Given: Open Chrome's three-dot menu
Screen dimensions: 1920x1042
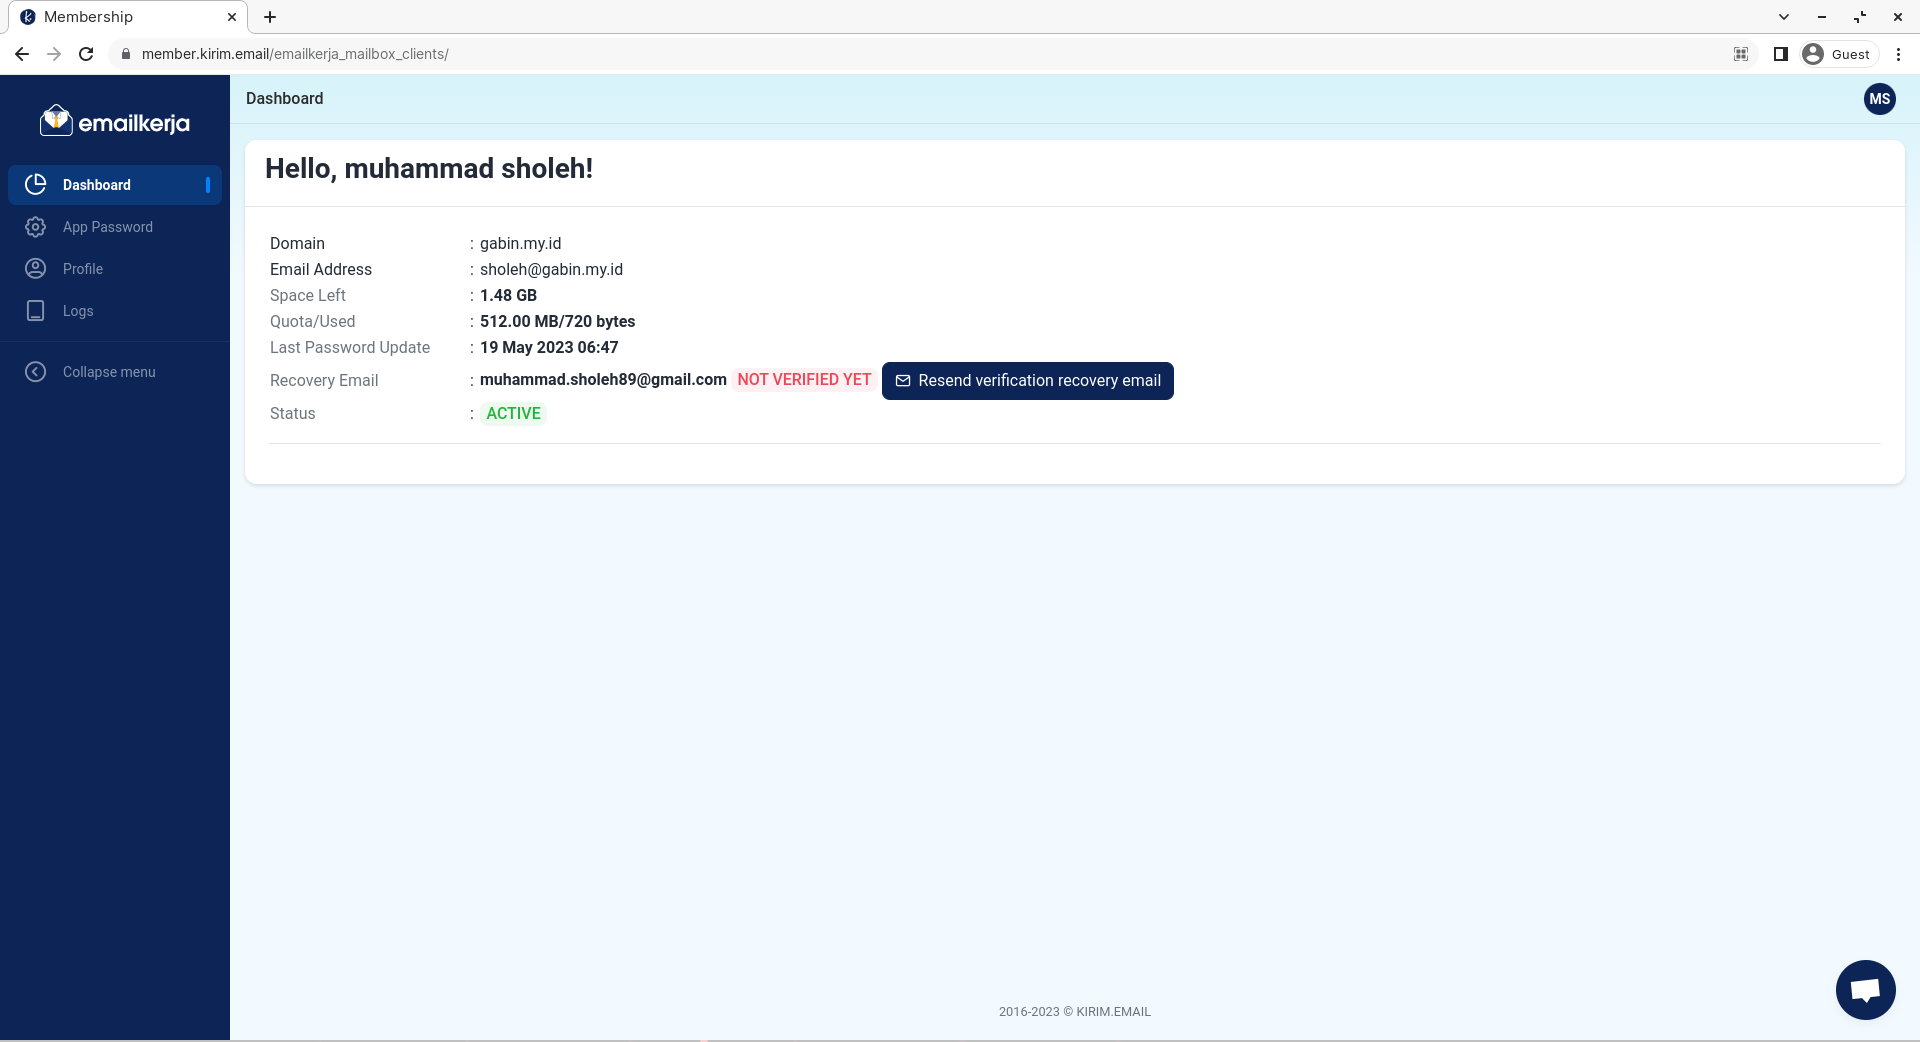Looking at the screenshot, I should click(x=1899, y=54).
